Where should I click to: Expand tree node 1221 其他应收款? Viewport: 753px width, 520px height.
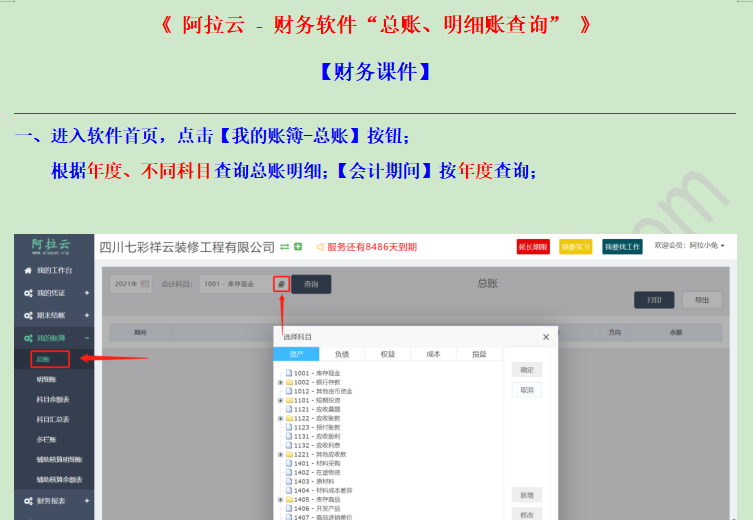(x=280, y=454)
